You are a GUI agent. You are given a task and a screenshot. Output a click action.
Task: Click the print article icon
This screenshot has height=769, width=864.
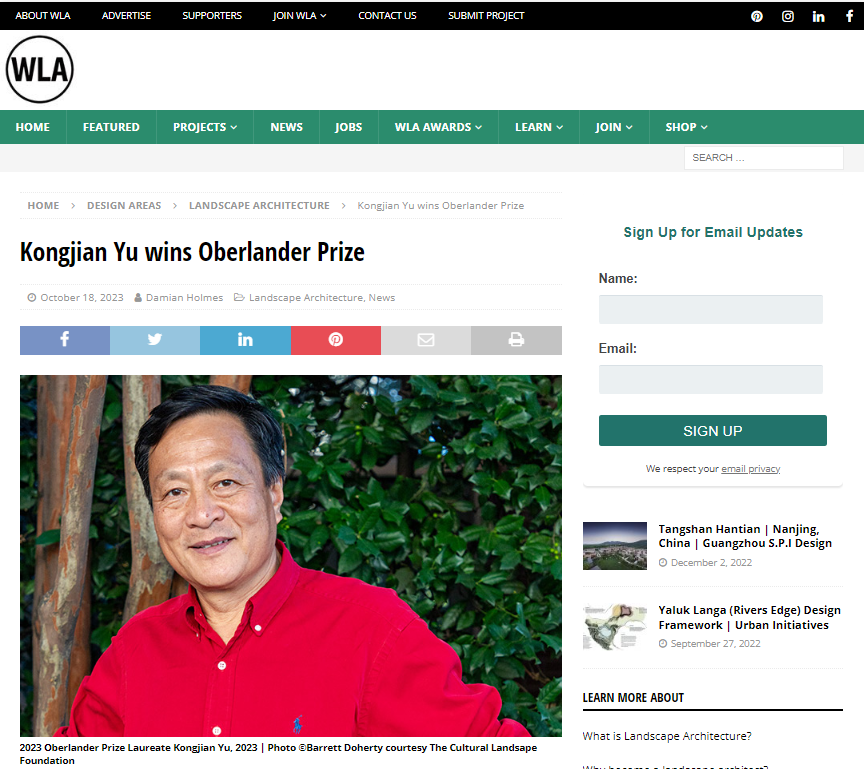tap(516, 340)
